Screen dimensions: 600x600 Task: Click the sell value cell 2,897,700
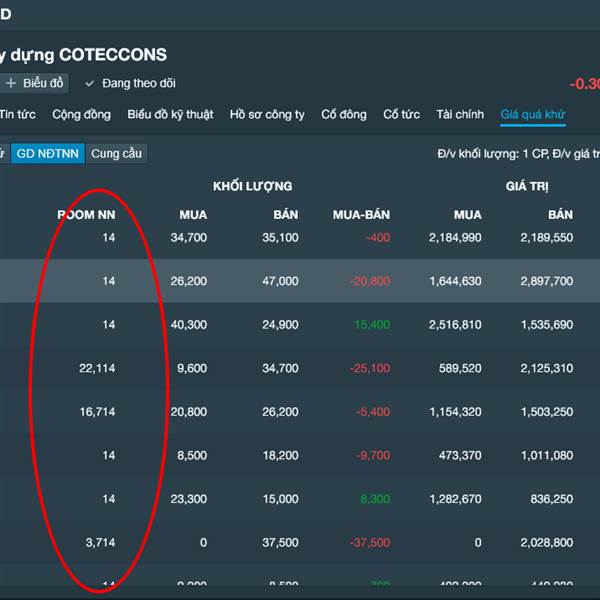pos(546,281)
